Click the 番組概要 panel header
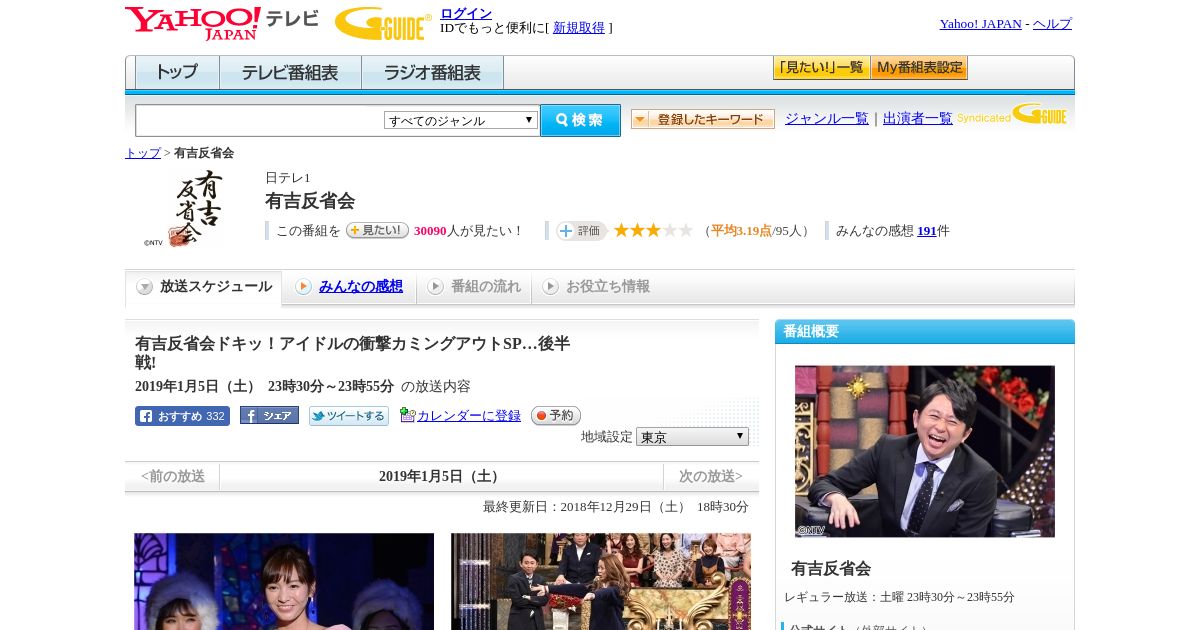Image resolution: width=1200 pixels, height=630 pixels. [925, 331]
